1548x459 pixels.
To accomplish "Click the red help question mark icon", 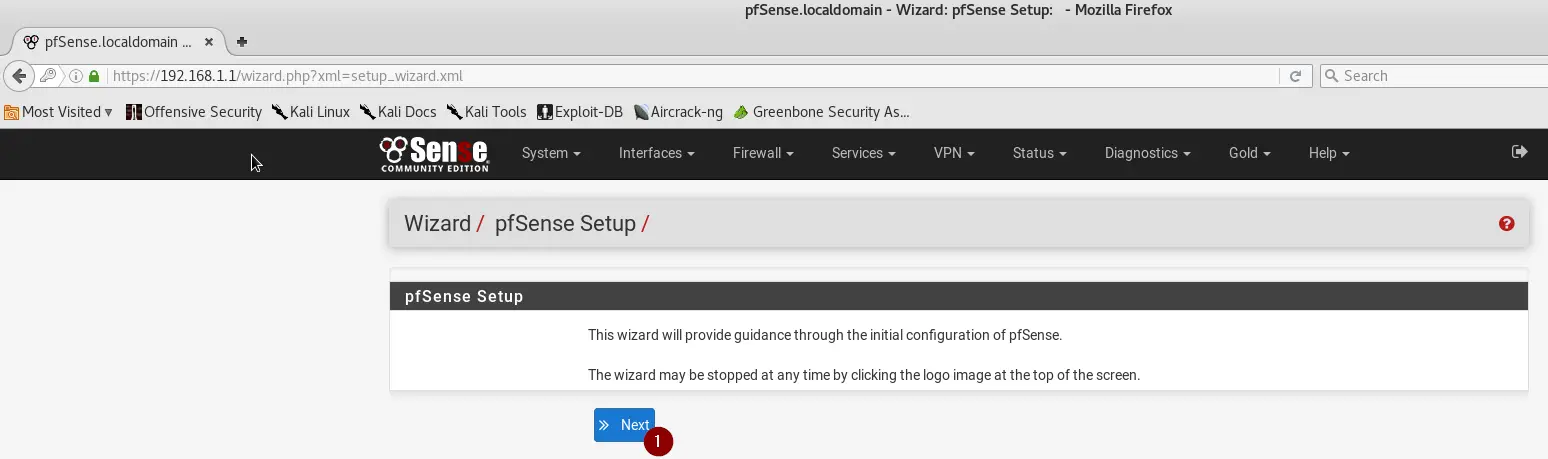I will [x=1506, y=224].
